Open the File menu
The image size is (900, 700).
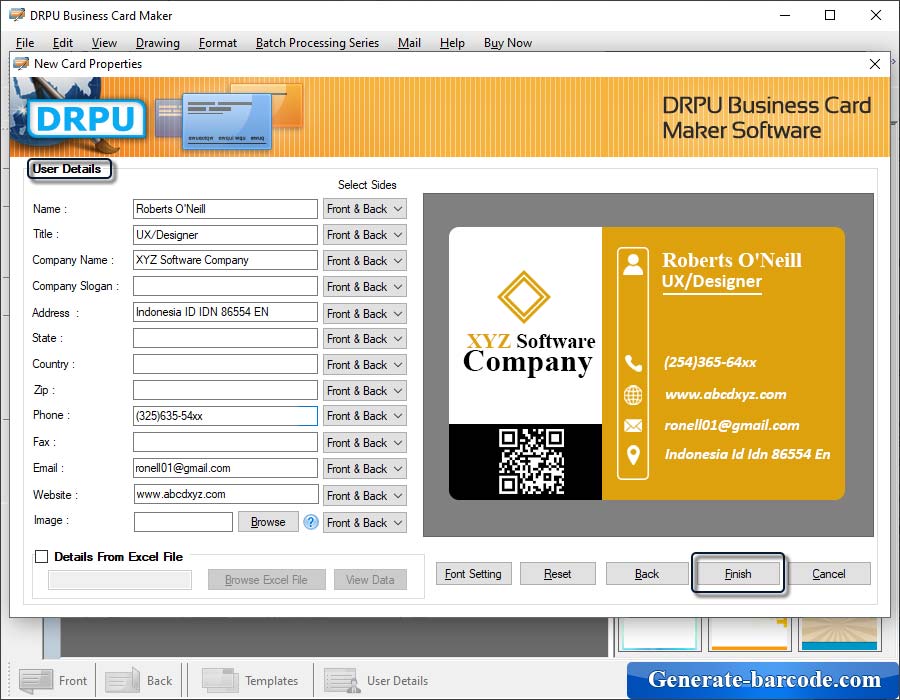pyautogui.click(x=25, y=43)
